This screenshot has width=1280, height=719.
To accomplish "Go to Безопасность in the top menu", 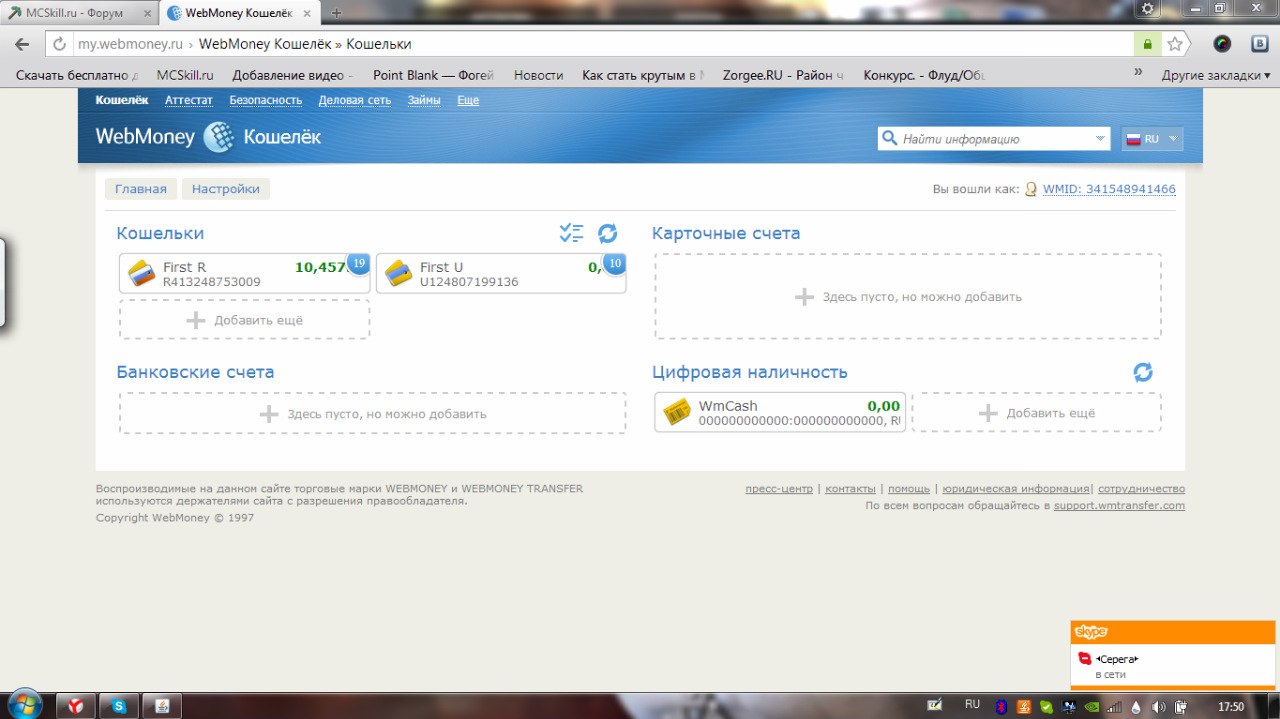I will tap(266, 100).
